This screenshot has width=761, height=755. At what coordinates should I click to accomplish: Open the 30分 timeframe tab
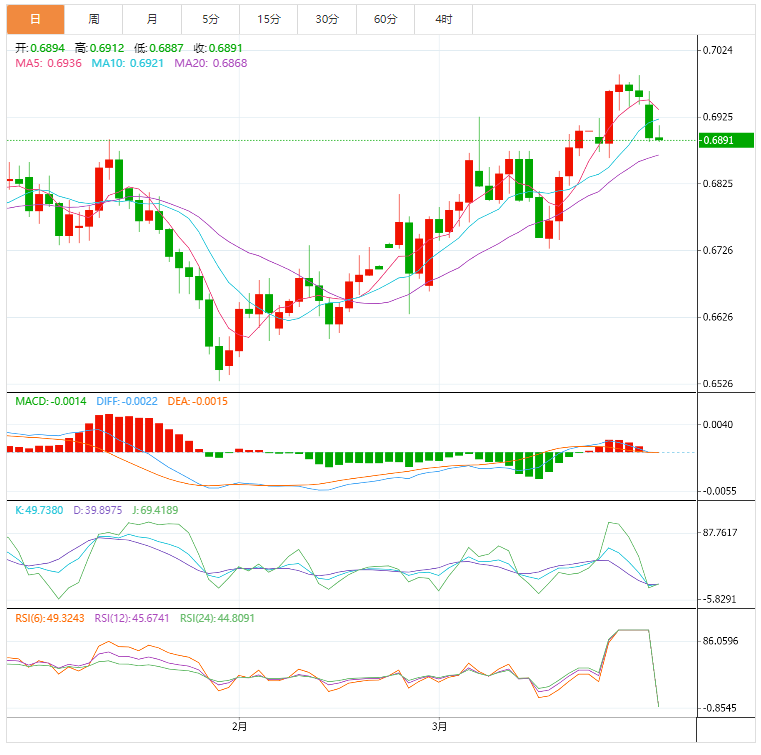327,19
